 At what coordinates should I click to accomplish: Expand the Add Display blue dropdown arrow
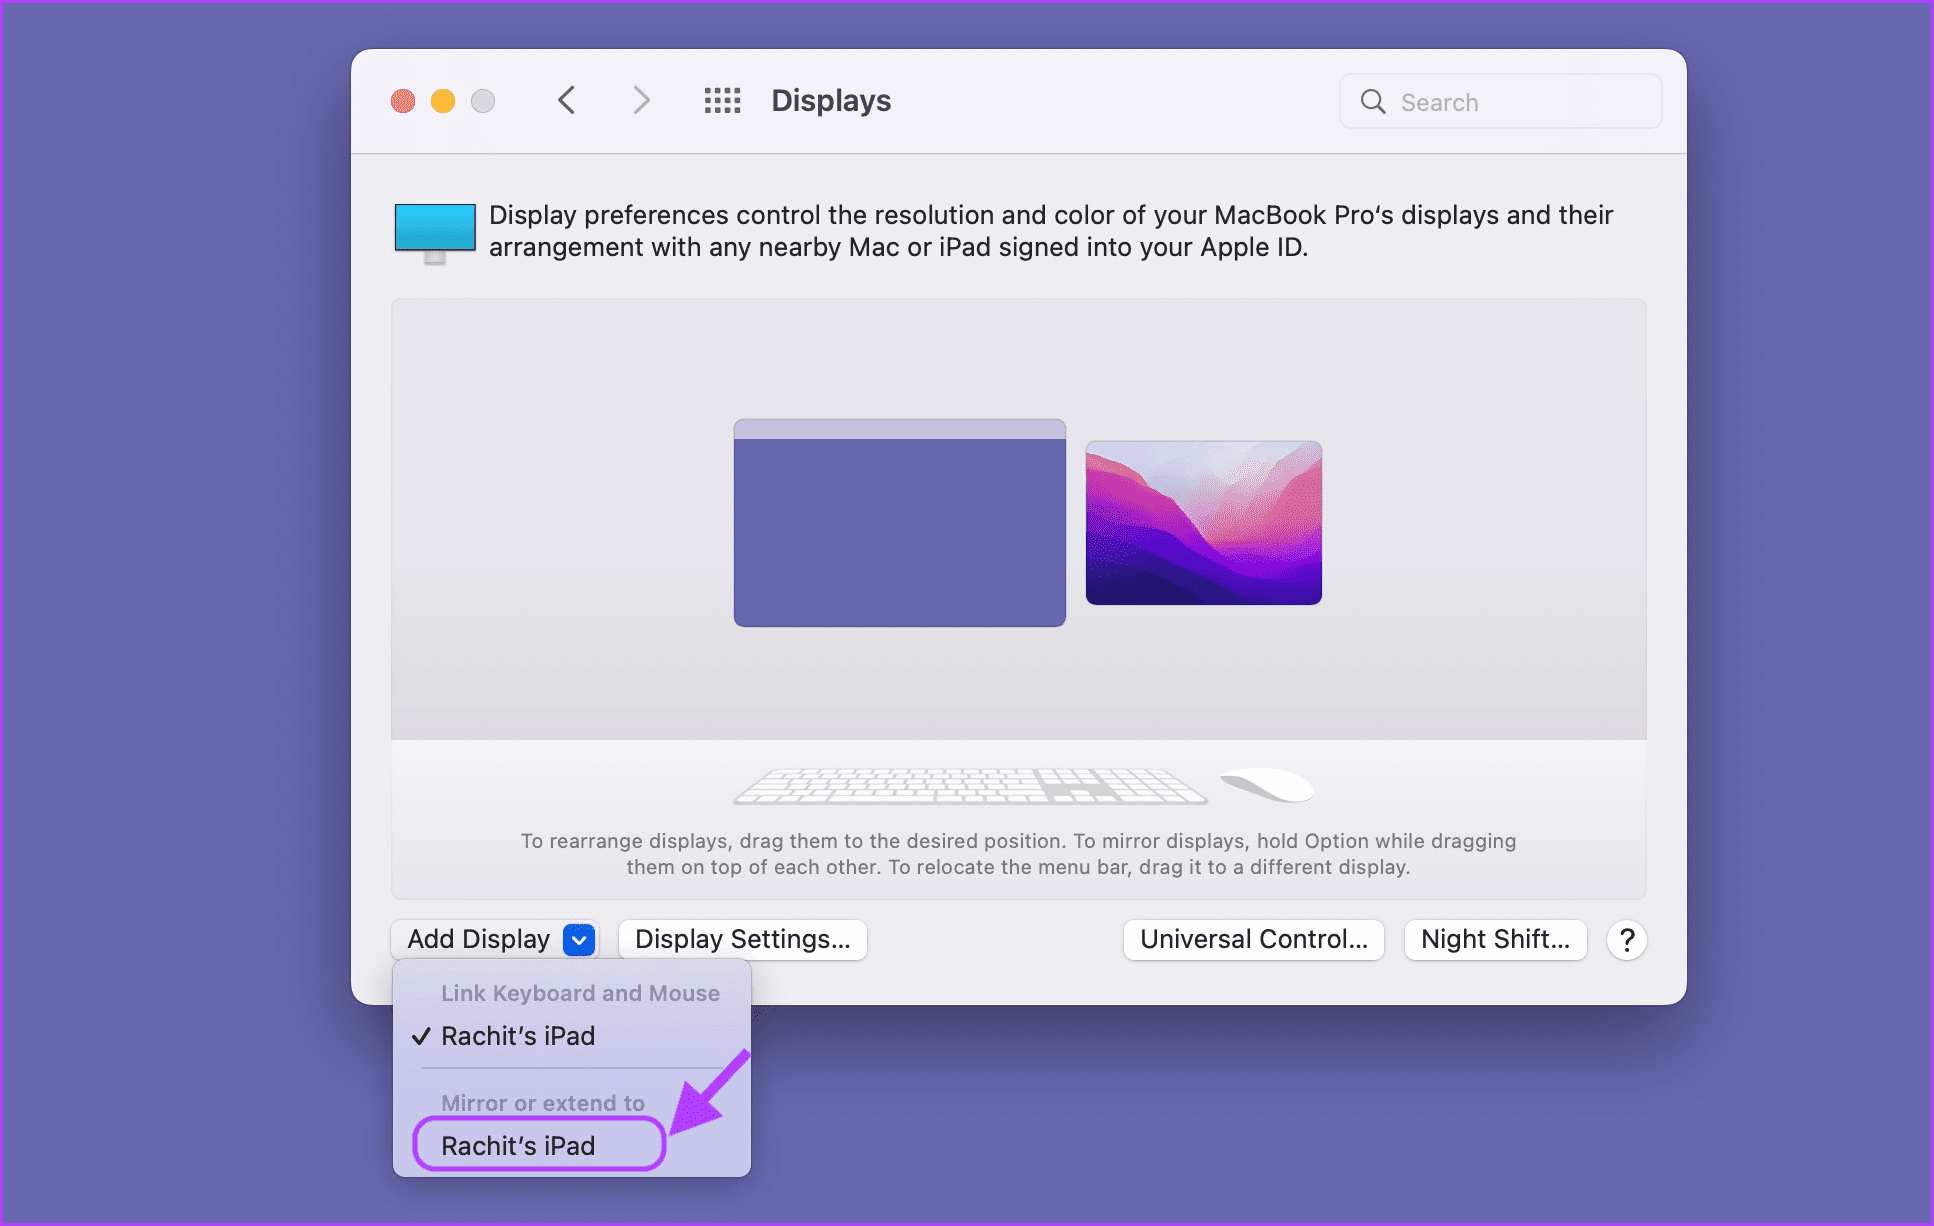(579, 940)
